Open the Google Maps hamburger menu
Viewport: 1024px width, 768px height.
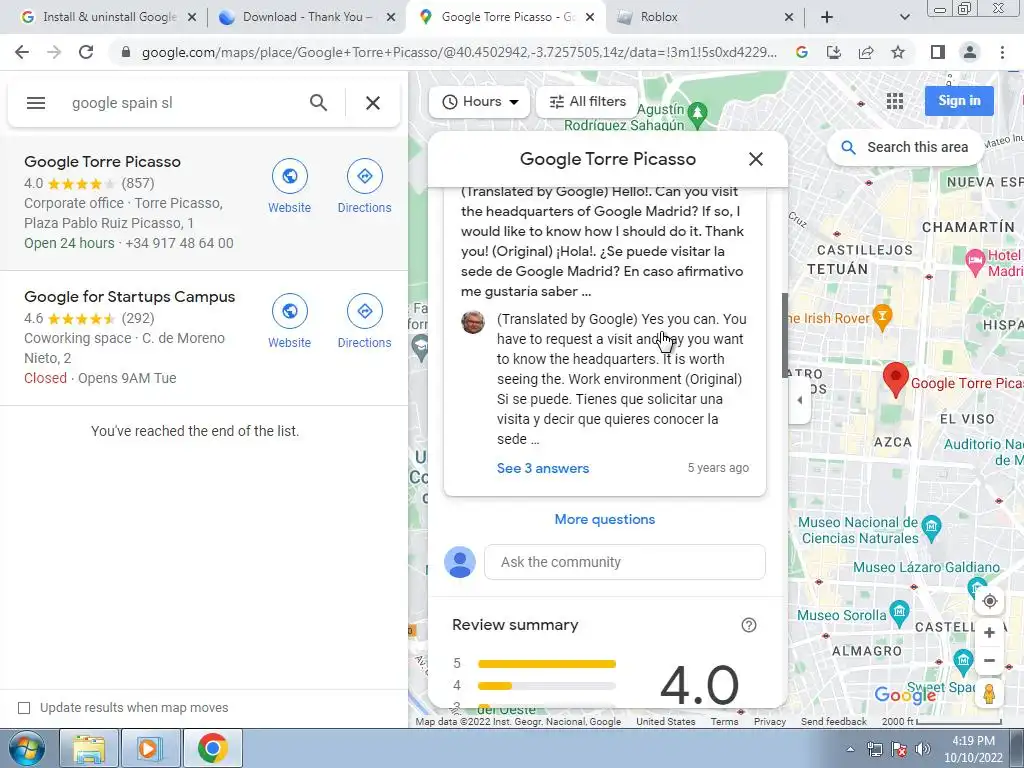[x=36, y=103]
